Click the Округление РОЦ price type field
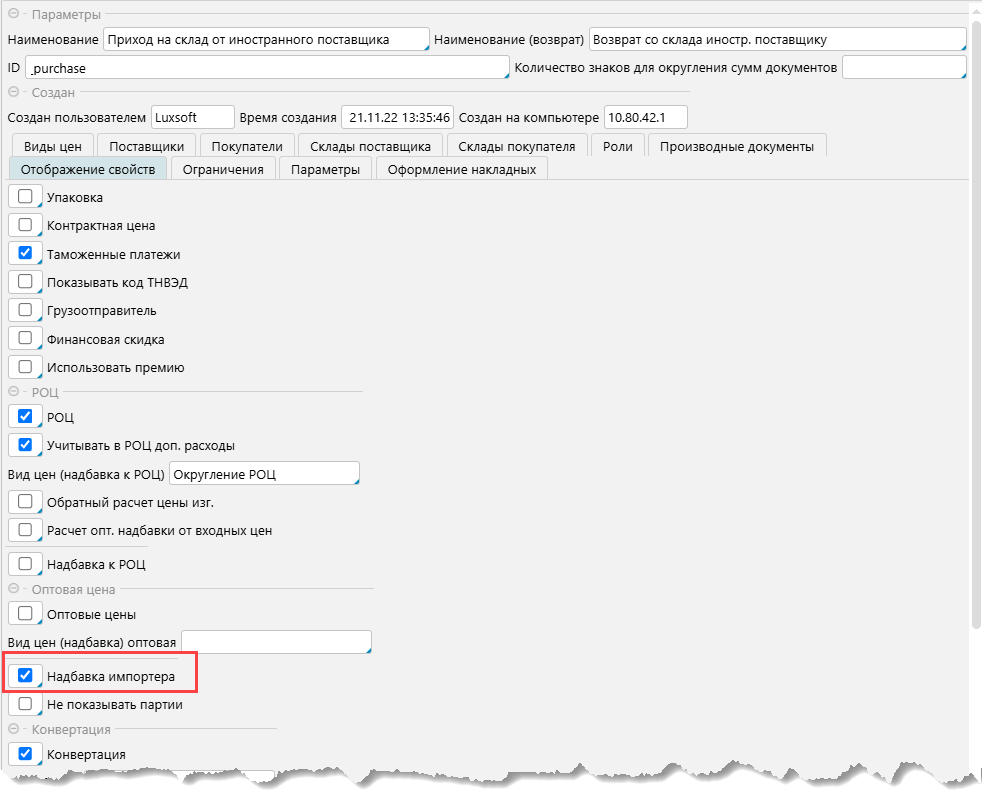Viewport: 982px width, 791px height. click(264, 473)
